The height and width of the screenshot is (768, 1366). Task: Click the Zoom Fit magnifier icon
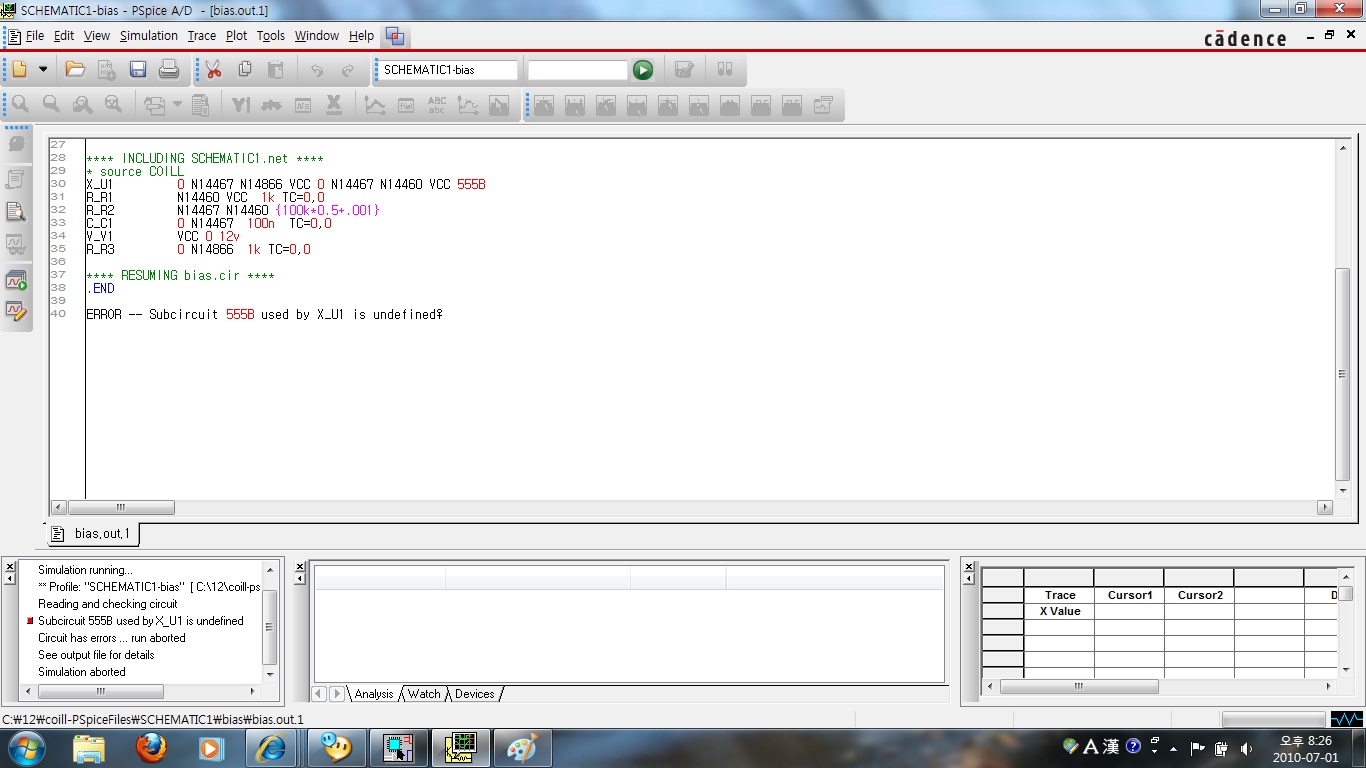click(x=113, y=104)
